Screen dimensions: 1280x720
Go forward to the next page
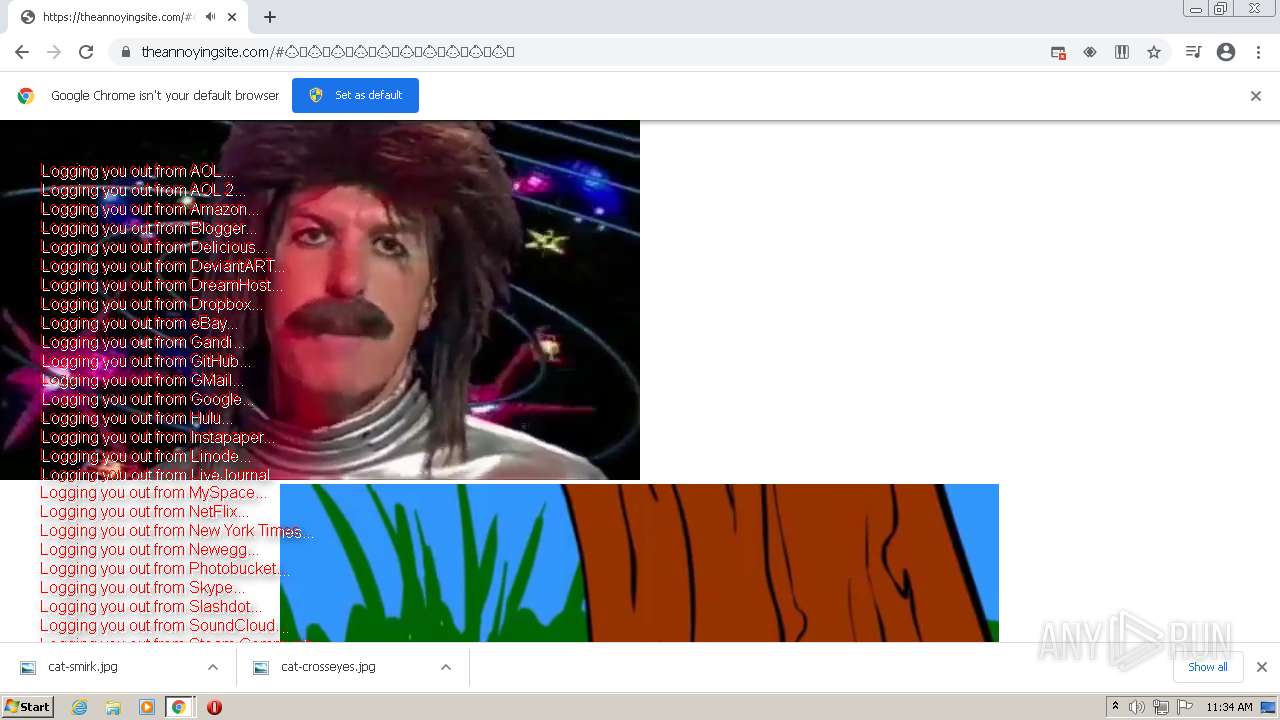54,52
